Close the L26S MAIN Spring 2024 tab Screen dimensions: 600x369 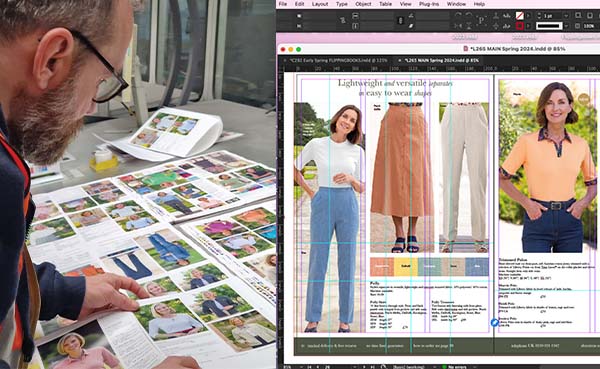pos(399,60)
